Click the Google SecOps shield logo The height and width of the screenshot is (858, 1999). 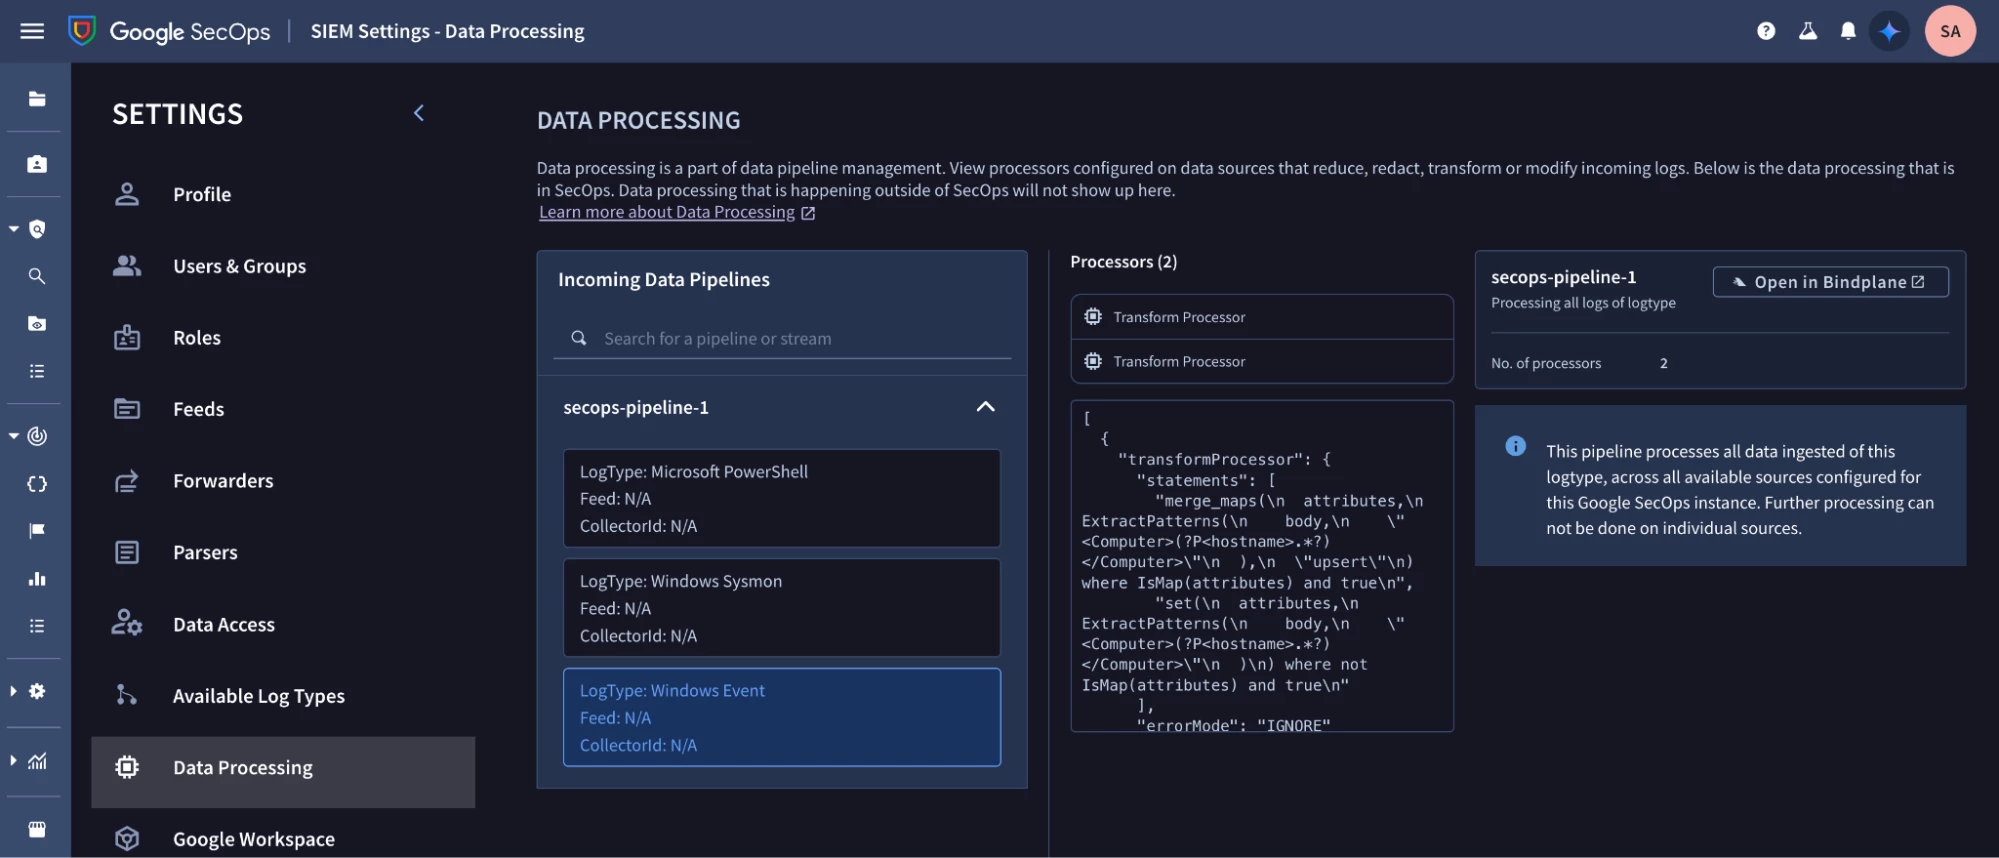coord(82,31)
